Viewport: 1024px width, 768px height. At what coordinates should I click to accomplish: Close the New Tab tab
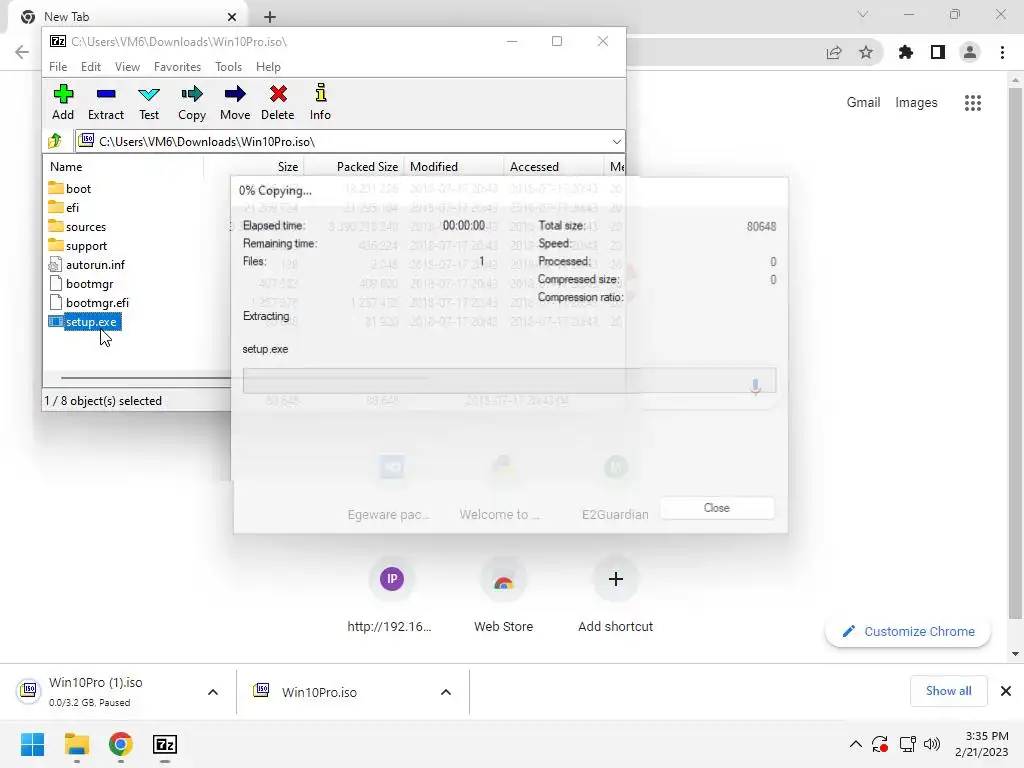232,17
